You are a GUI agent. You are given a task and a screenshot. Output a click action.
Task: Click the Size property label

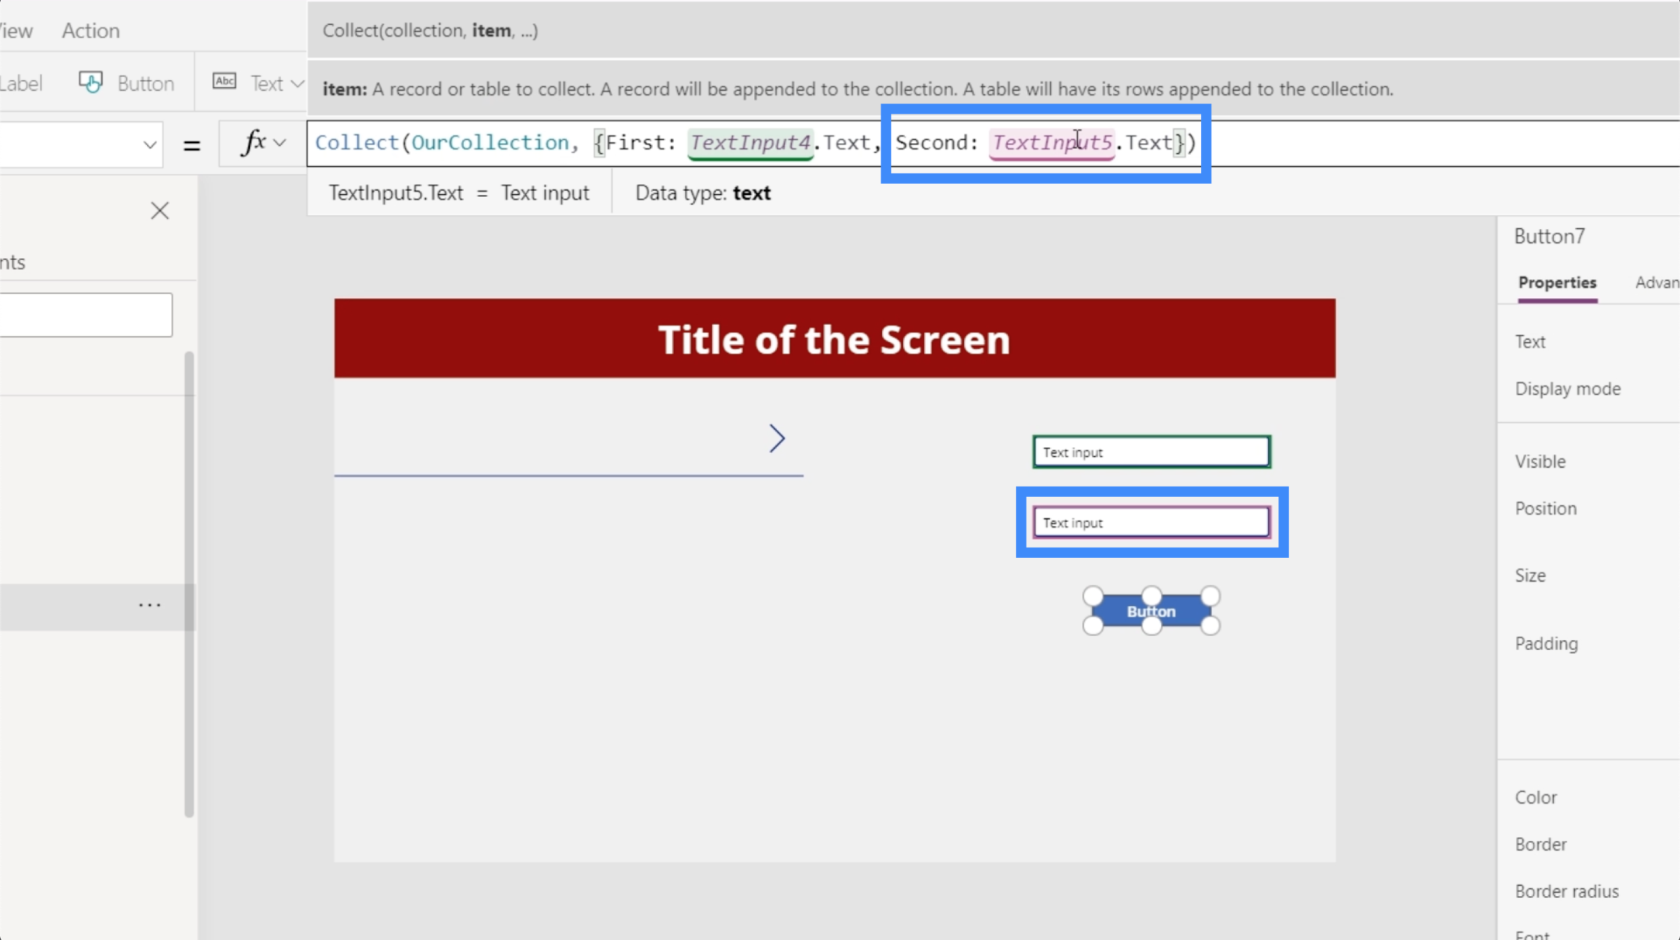(1530, 576)
